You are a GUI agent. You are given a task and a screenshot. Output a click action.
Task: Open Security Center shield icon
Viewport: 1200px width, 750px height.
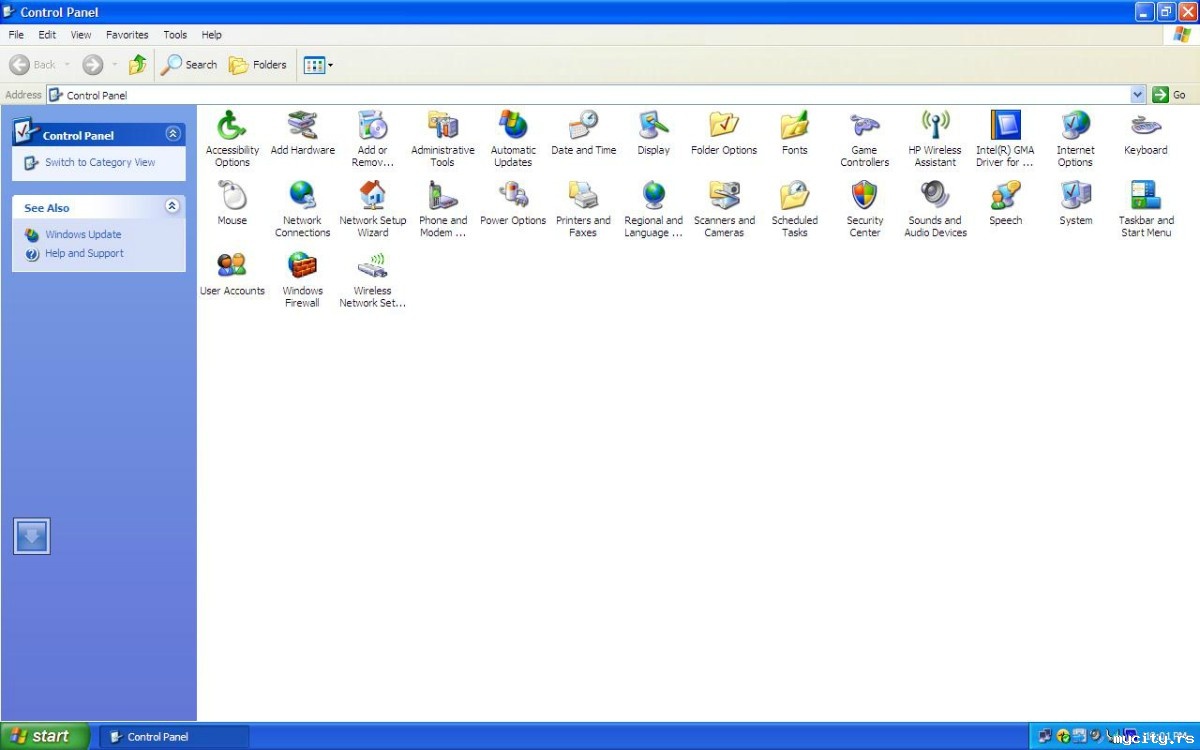(x=864, y=196)
